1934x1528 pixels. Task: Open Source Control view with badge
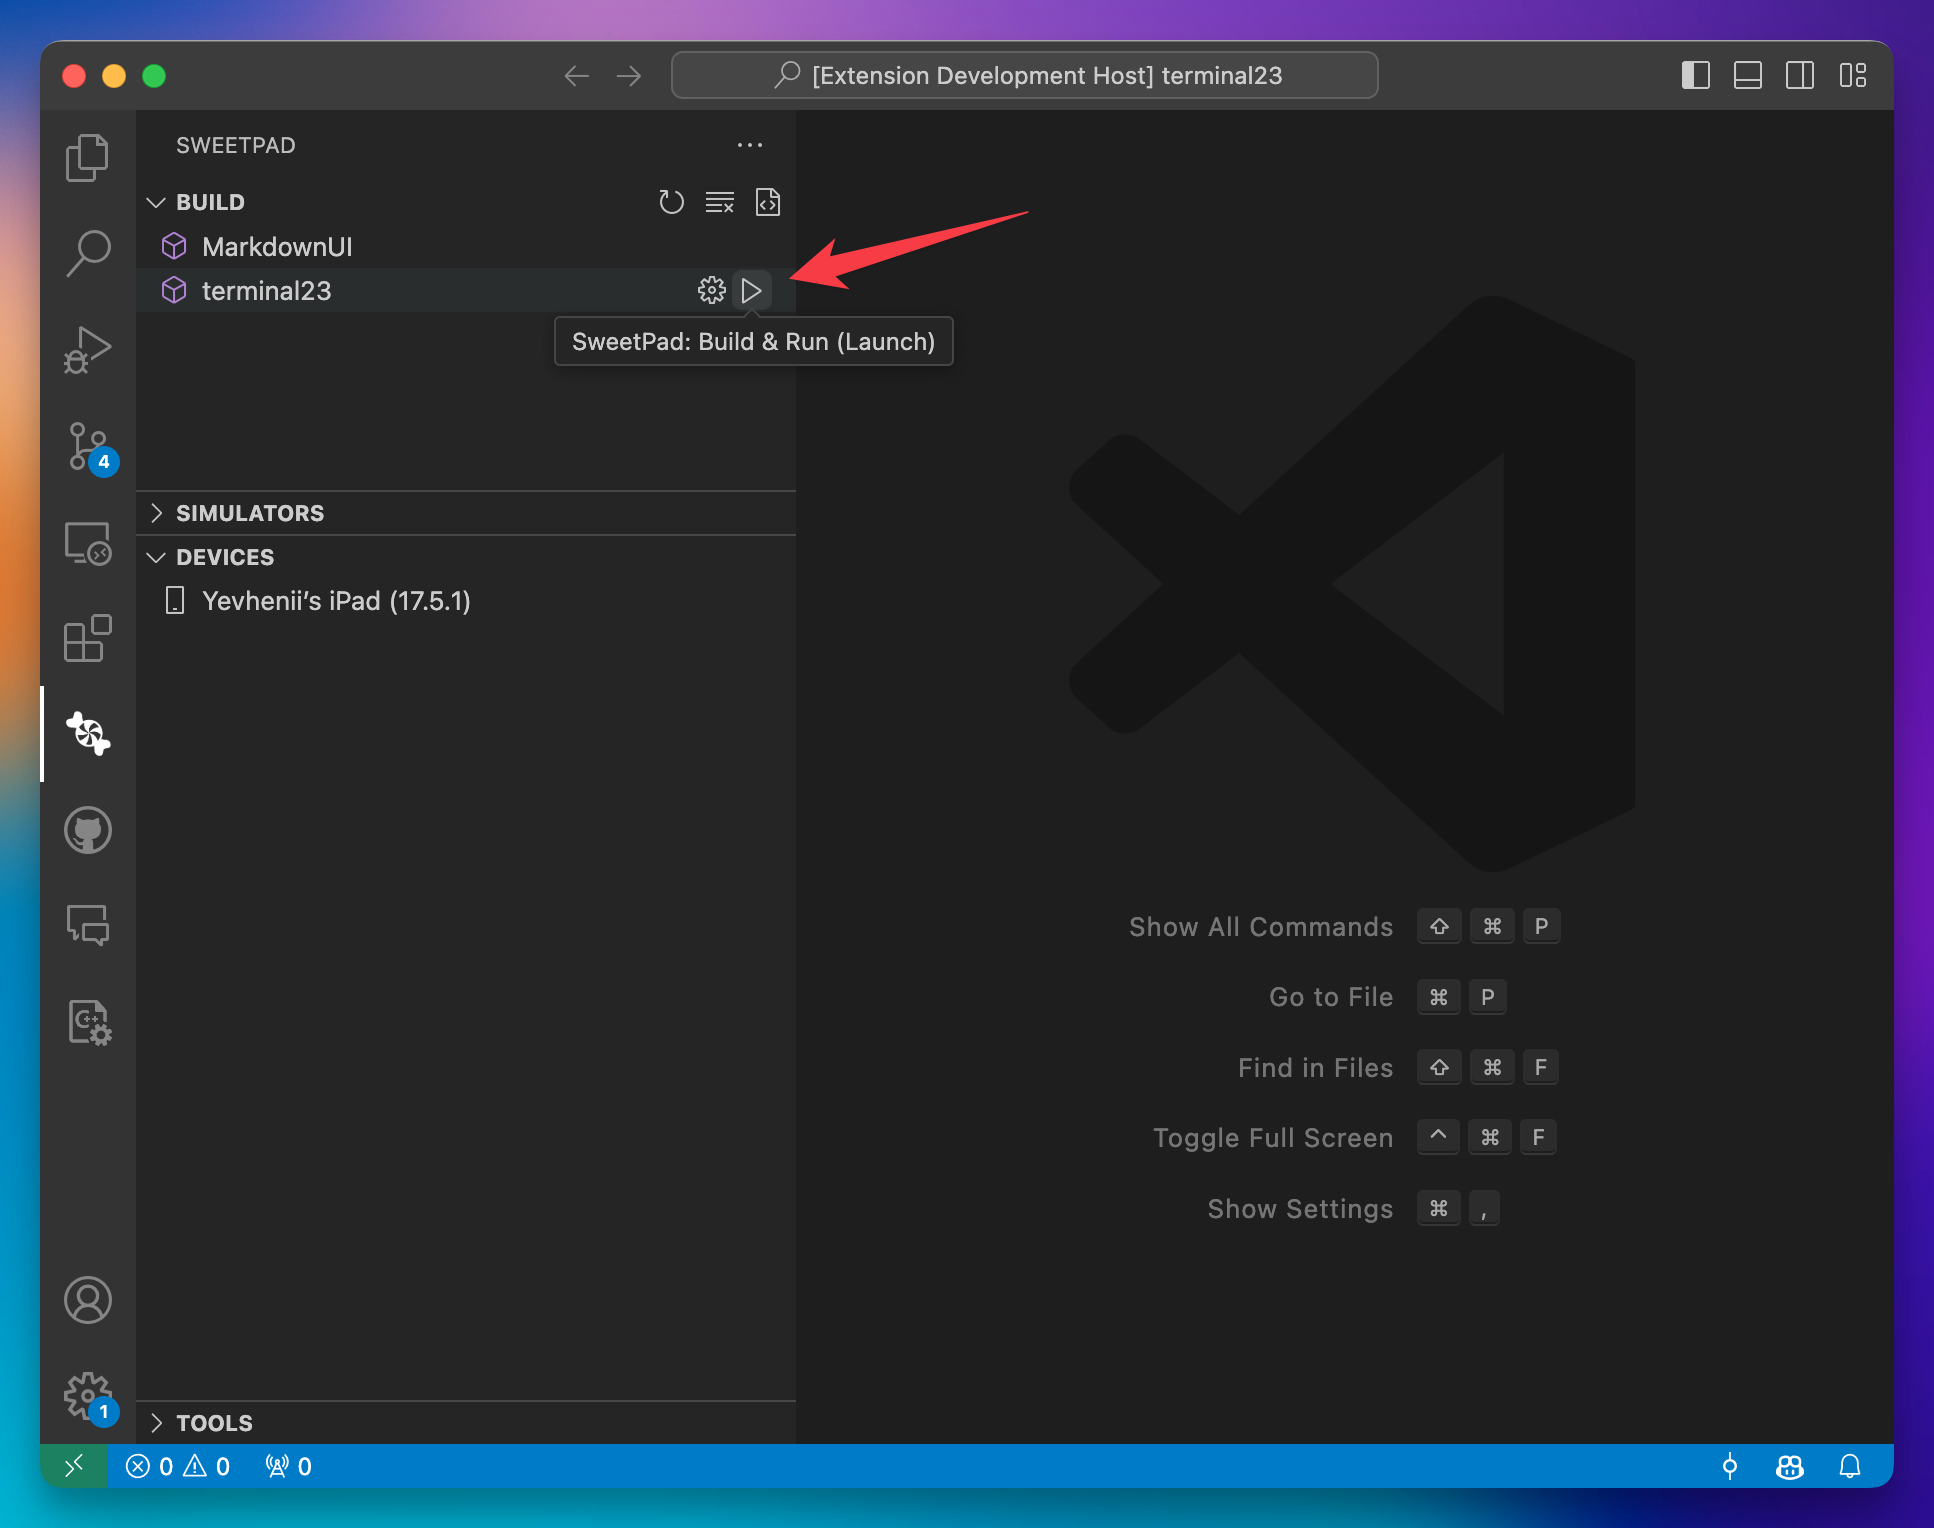88,447
